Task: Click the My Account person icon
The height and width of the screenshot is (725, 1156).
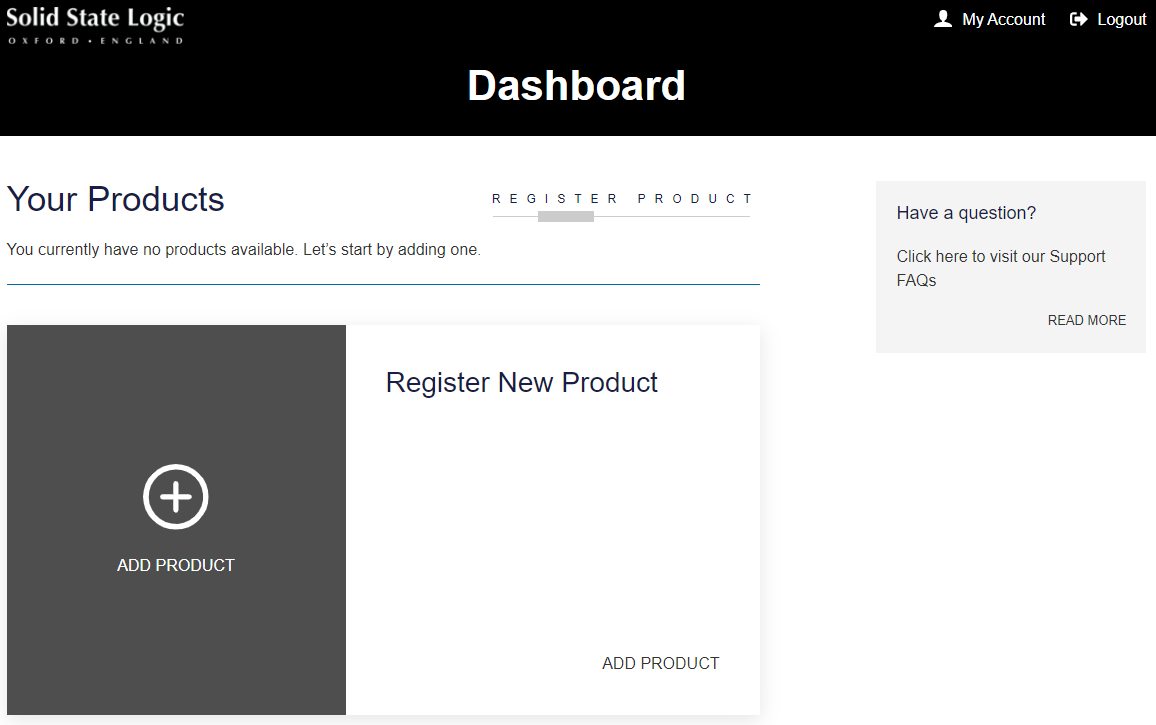Action: [x=942, y=19]
